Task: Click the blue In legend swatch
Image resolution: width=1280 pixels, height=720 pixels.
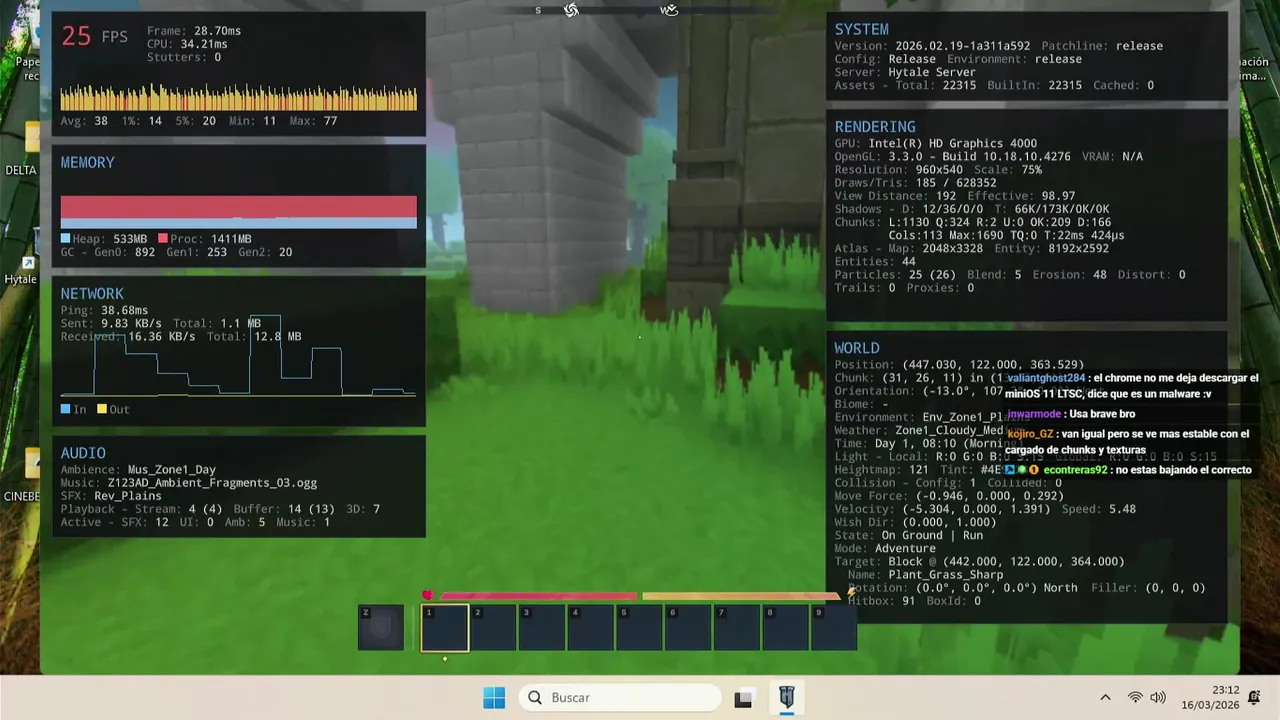Action: coord(65,409)
